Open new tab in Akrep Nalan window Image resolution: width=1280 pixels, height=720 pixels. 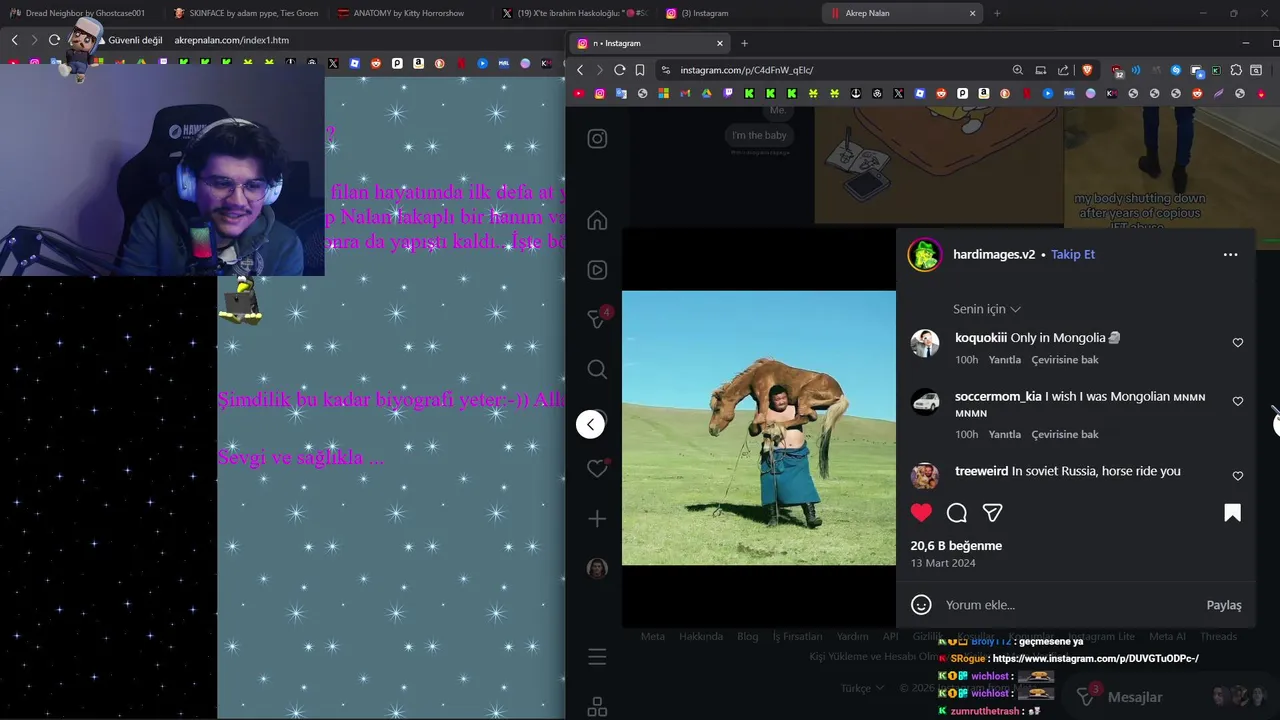(997, 13)
